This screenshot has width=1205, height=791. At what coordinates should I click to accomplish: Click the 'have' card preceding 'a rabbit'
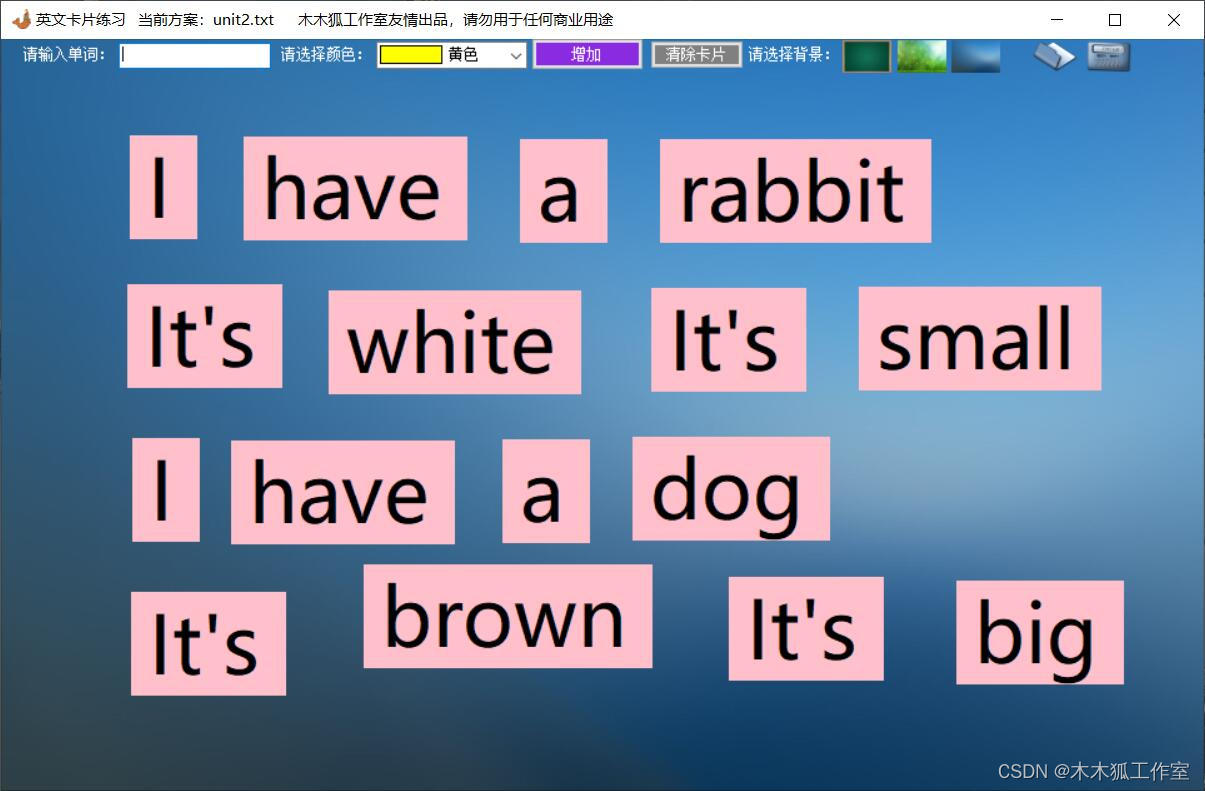click(x=355, y=189)
